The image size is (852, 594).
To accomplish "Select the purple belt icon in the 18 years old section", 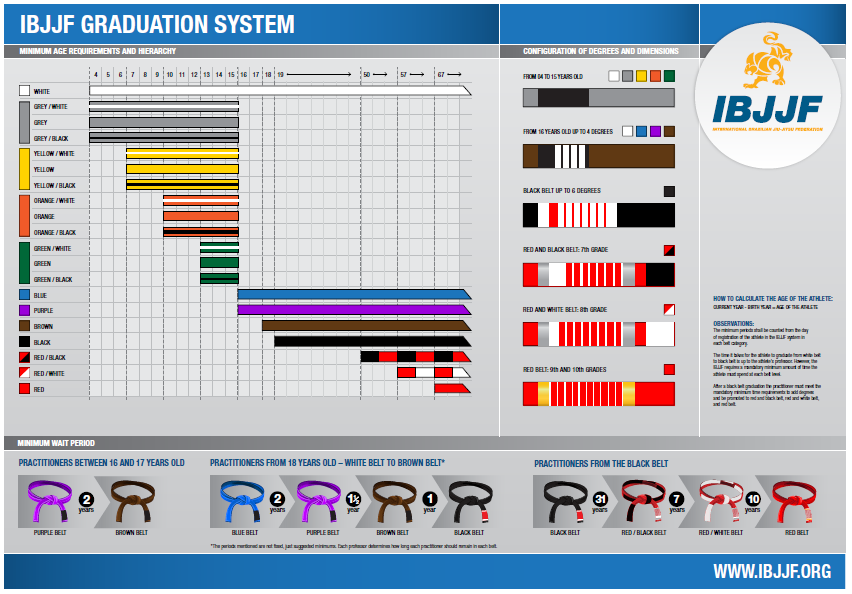I will pyautogui.click(x=319, y=501).
